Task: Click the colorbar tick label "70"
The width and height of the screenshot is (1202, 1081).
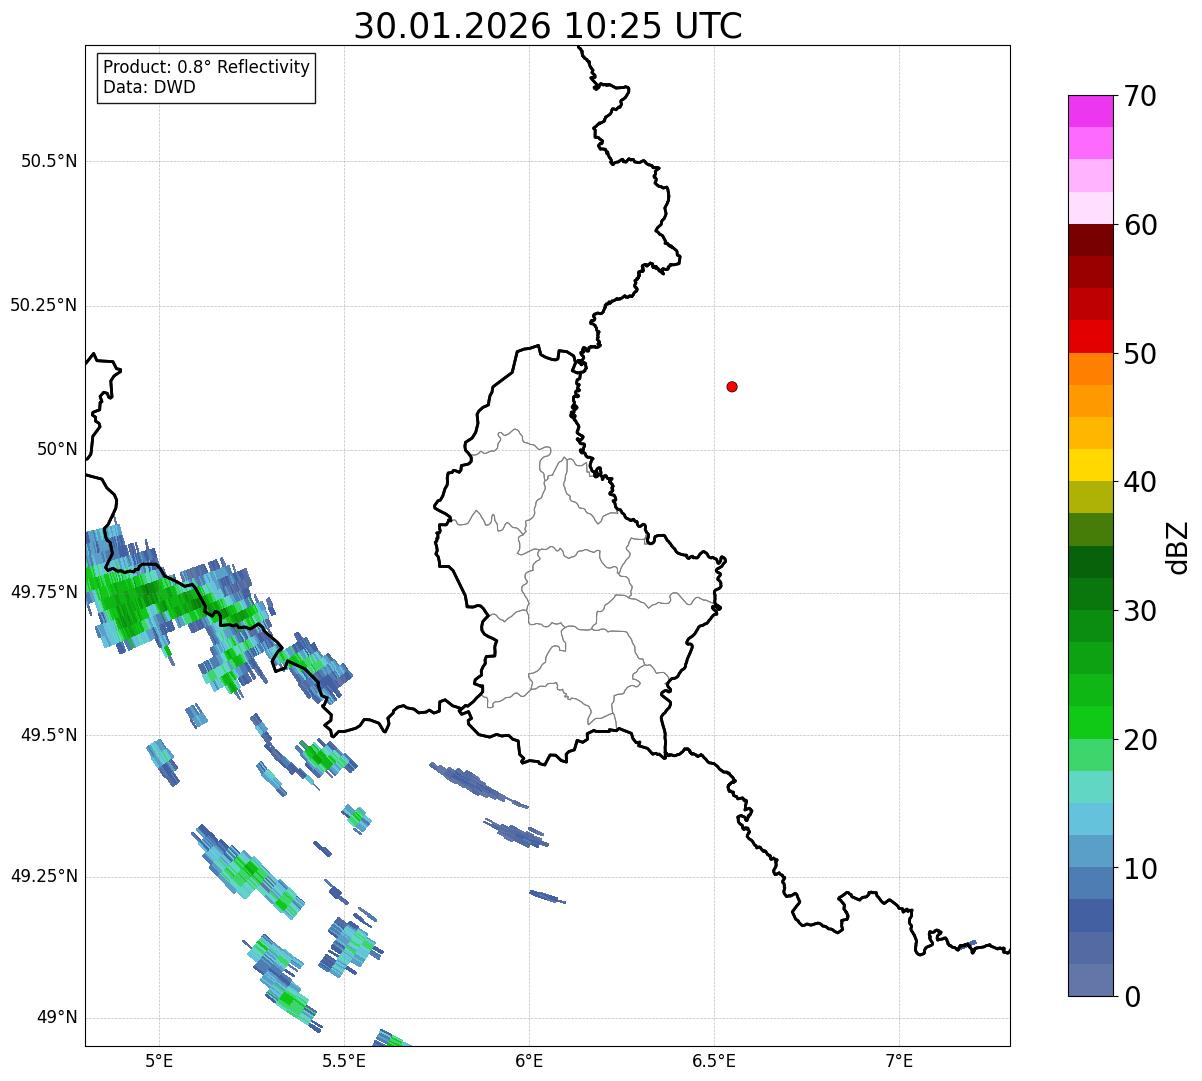Action: pyautogui.click(x=1140, y=97)
